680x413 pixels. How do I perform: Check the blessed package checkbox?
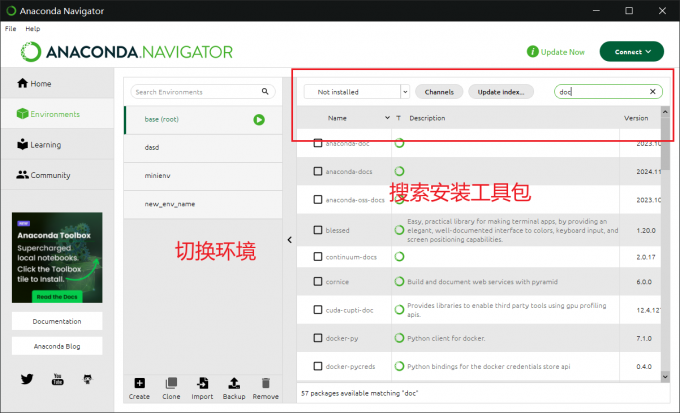[318, 230]
